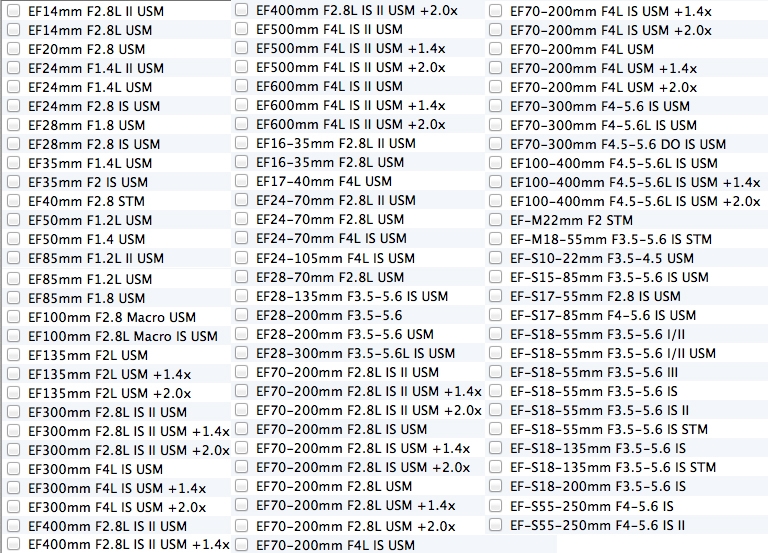This screenshot has height=553, width=768.
Task: Check EF16-35mm F2.8L II USM box
Action: 241,143
